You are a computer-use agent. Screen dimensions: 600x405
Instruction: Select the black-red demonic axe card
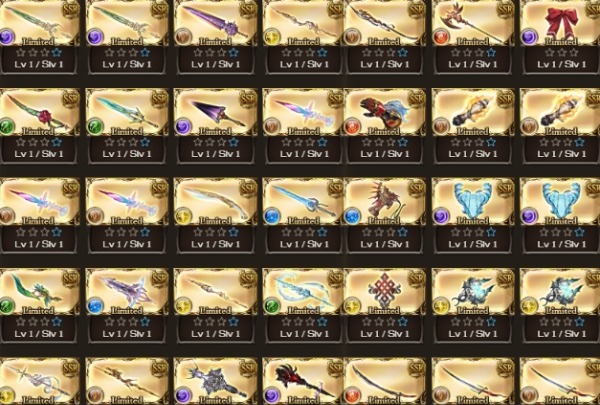point(303,381)
